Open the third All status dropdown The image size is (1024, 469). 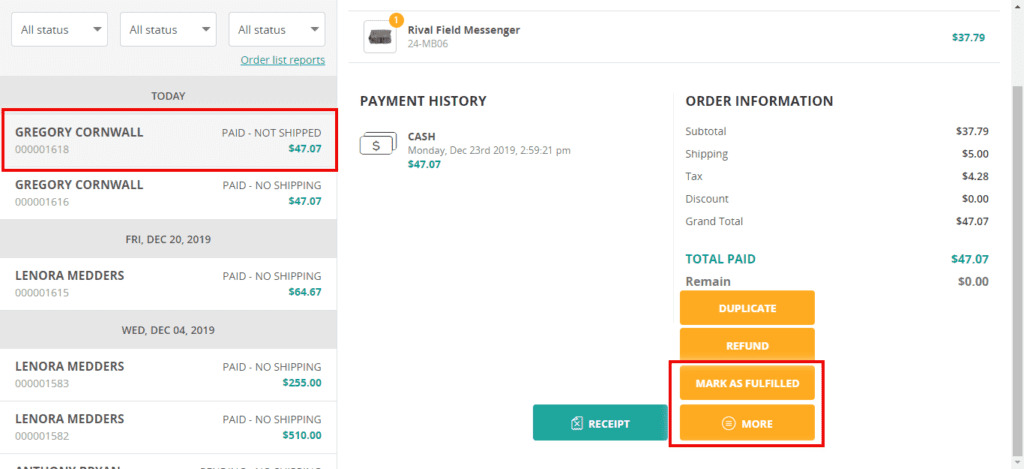(x=277, y=29)
